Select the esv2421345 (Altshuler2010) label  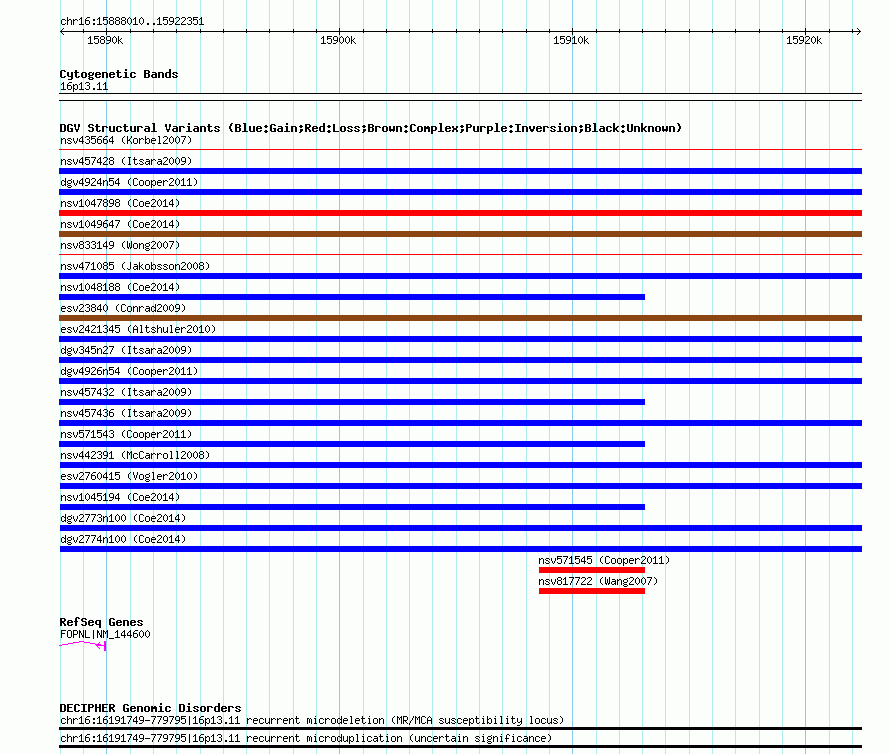click(138, 329)
